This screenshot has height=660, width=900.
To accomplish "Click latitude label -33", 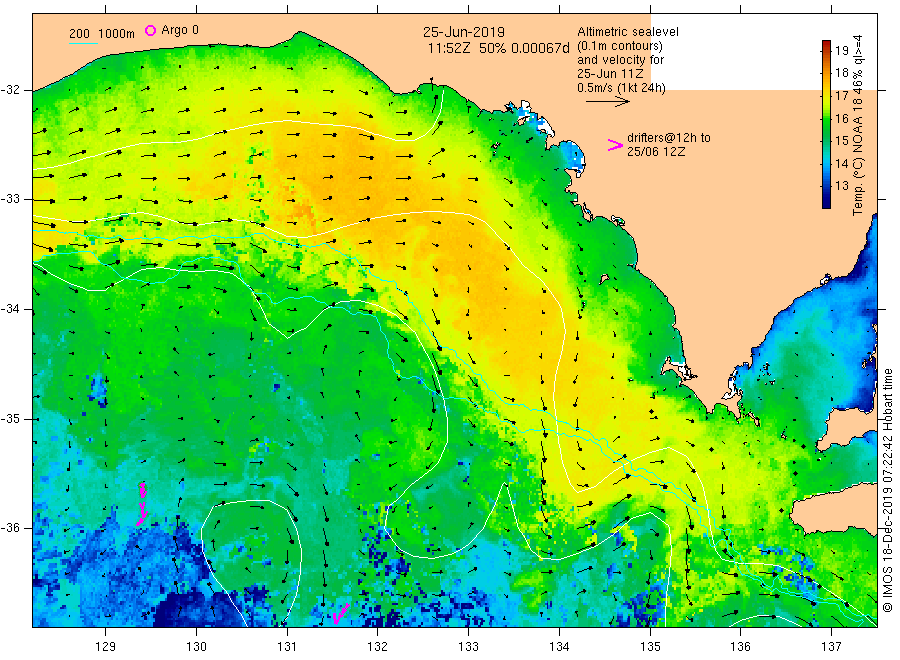I will 10,199.
